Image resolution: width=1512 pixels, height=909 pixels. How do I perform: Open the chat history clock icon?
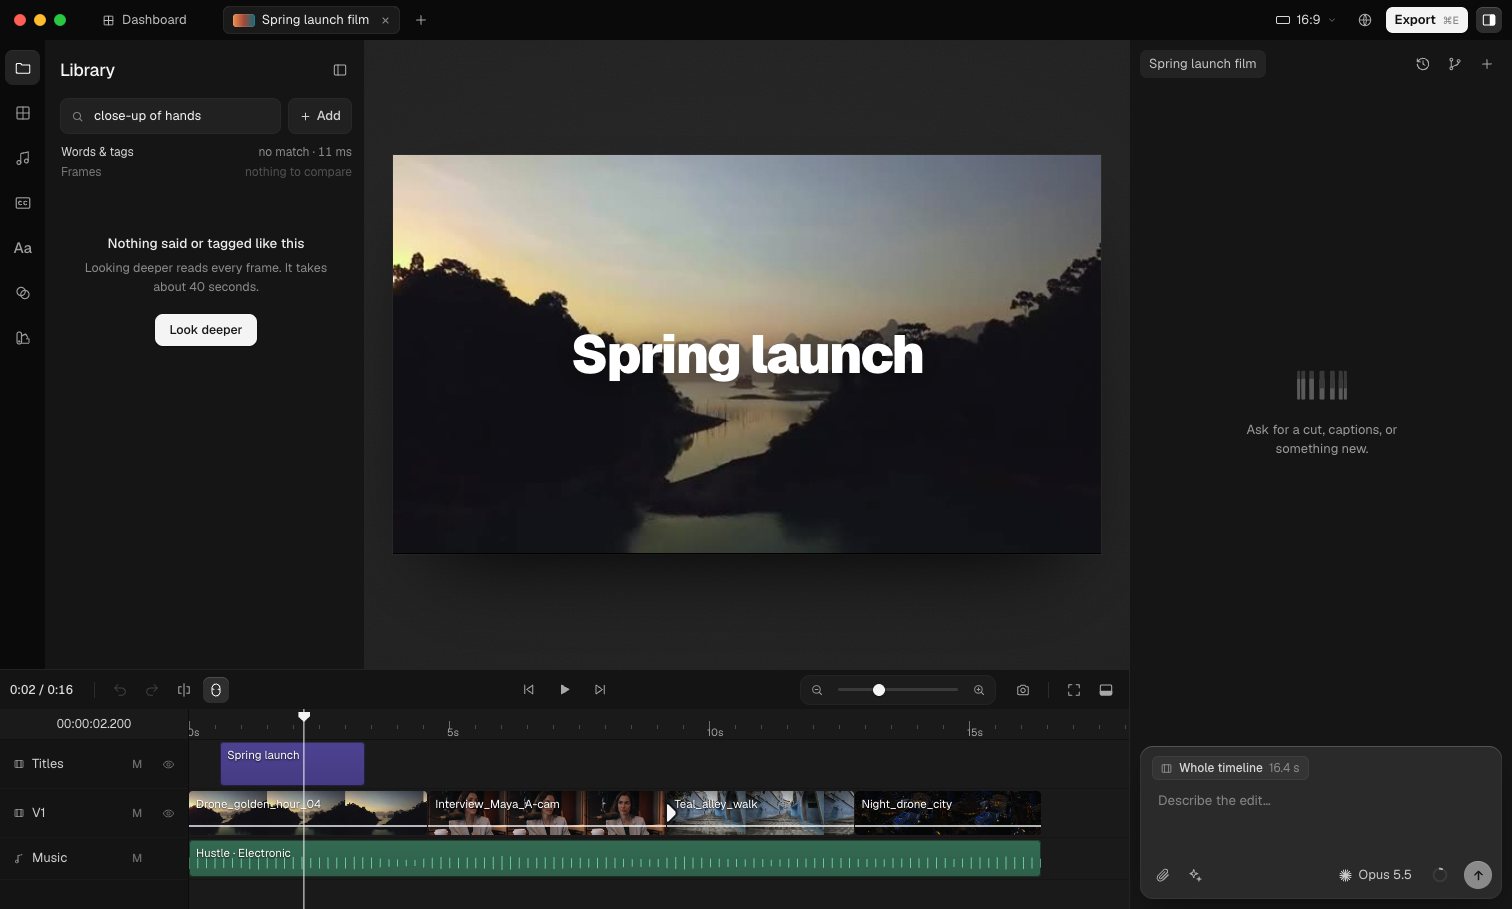(x=1423, y=64)
